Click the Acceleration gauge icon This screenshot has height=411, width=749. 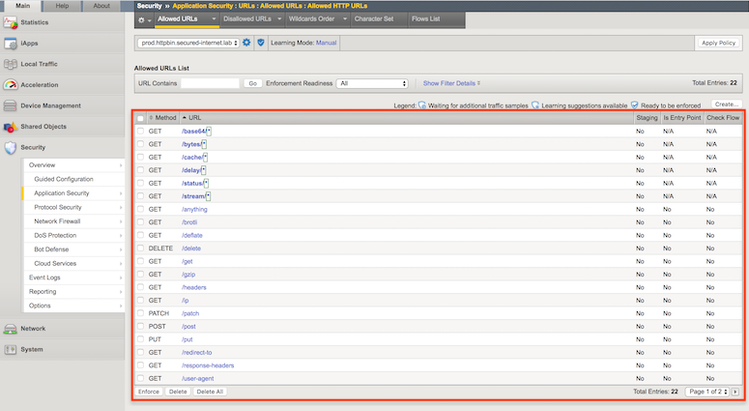click(10, 85)
